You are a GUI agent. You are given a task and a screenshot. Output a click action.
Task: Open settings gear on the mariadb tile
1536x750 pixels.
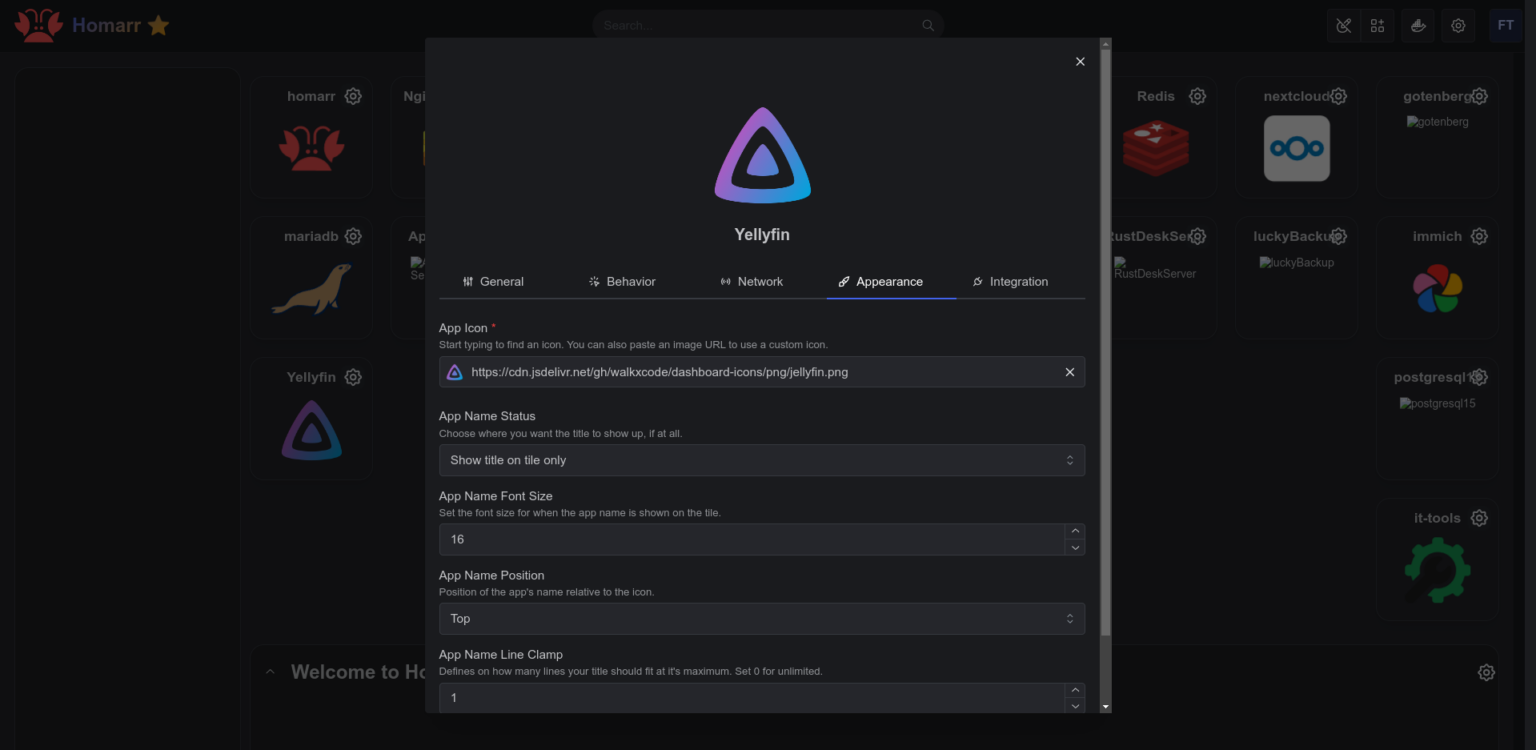(x=353, y=236)
